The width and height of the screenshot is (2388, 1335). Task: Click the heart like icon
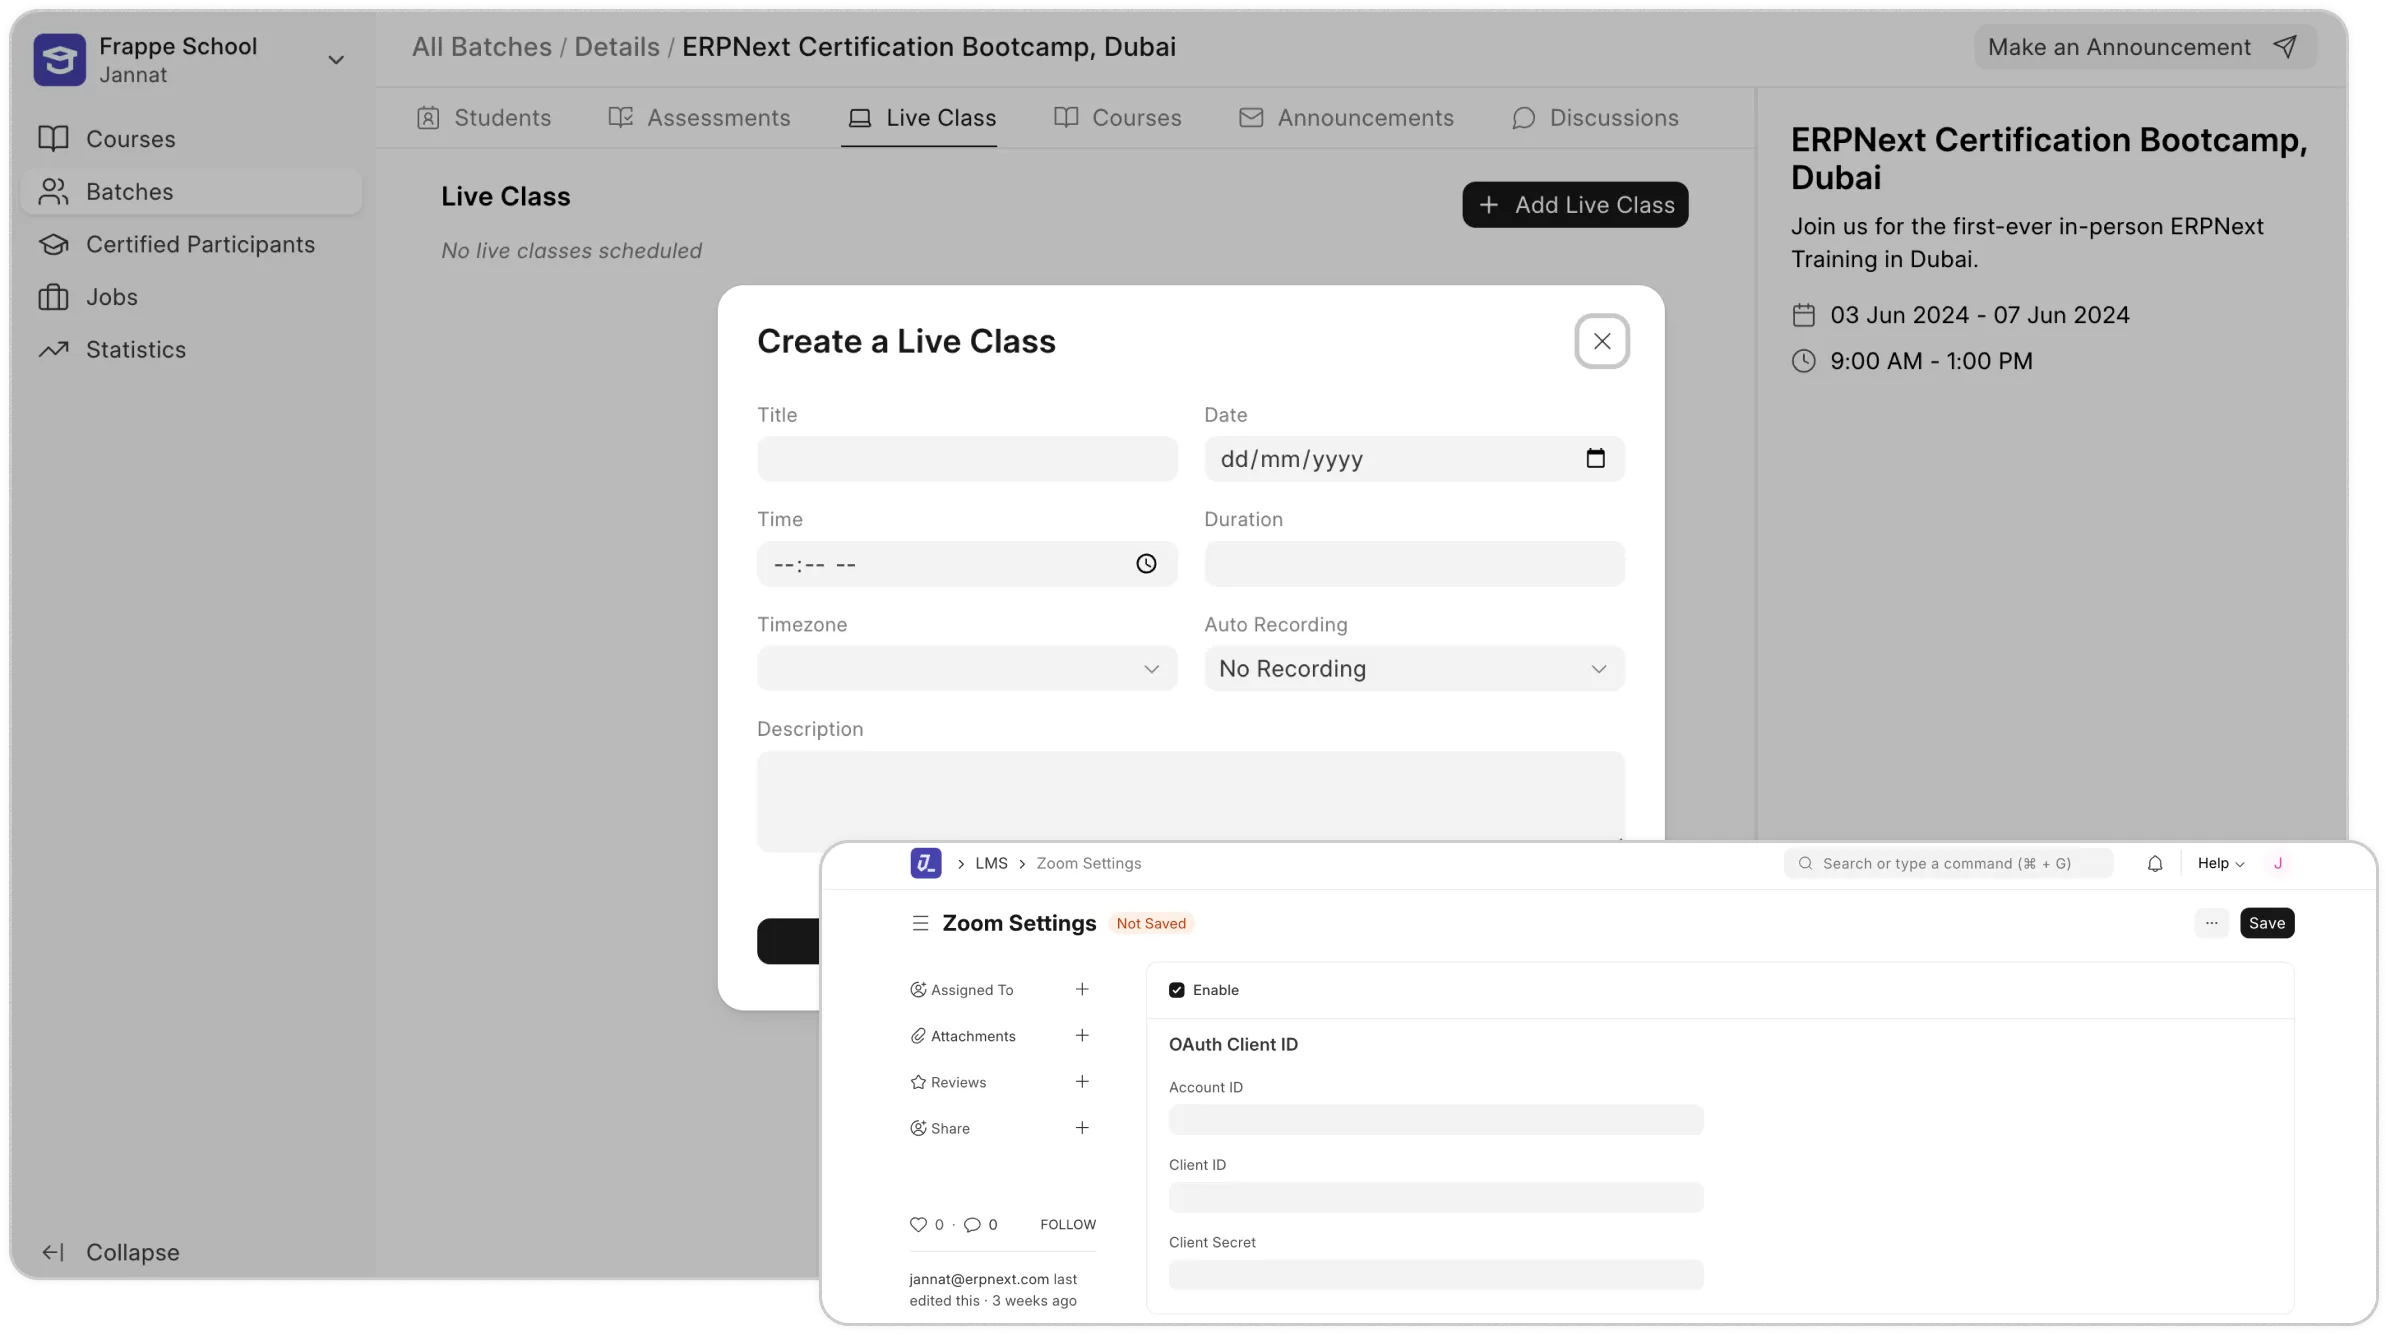pos(918,1224)
